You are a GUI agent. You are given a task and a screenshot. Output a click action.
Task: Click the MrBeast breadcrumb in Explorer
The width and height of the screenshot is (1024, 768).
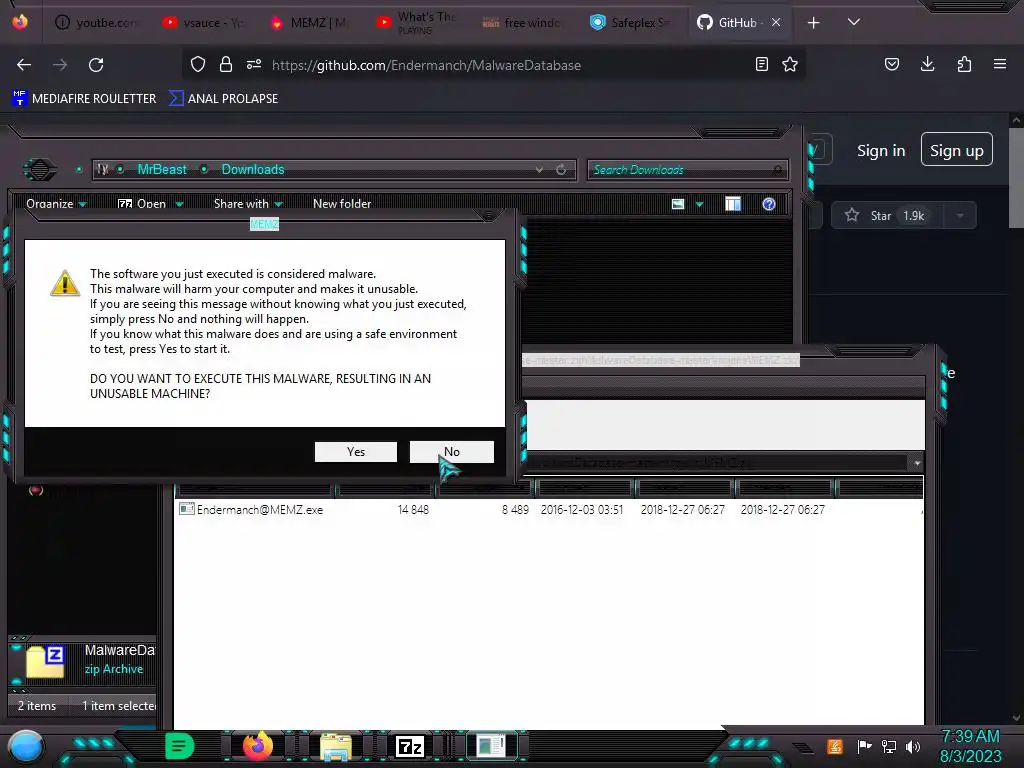tap(162, 169)
